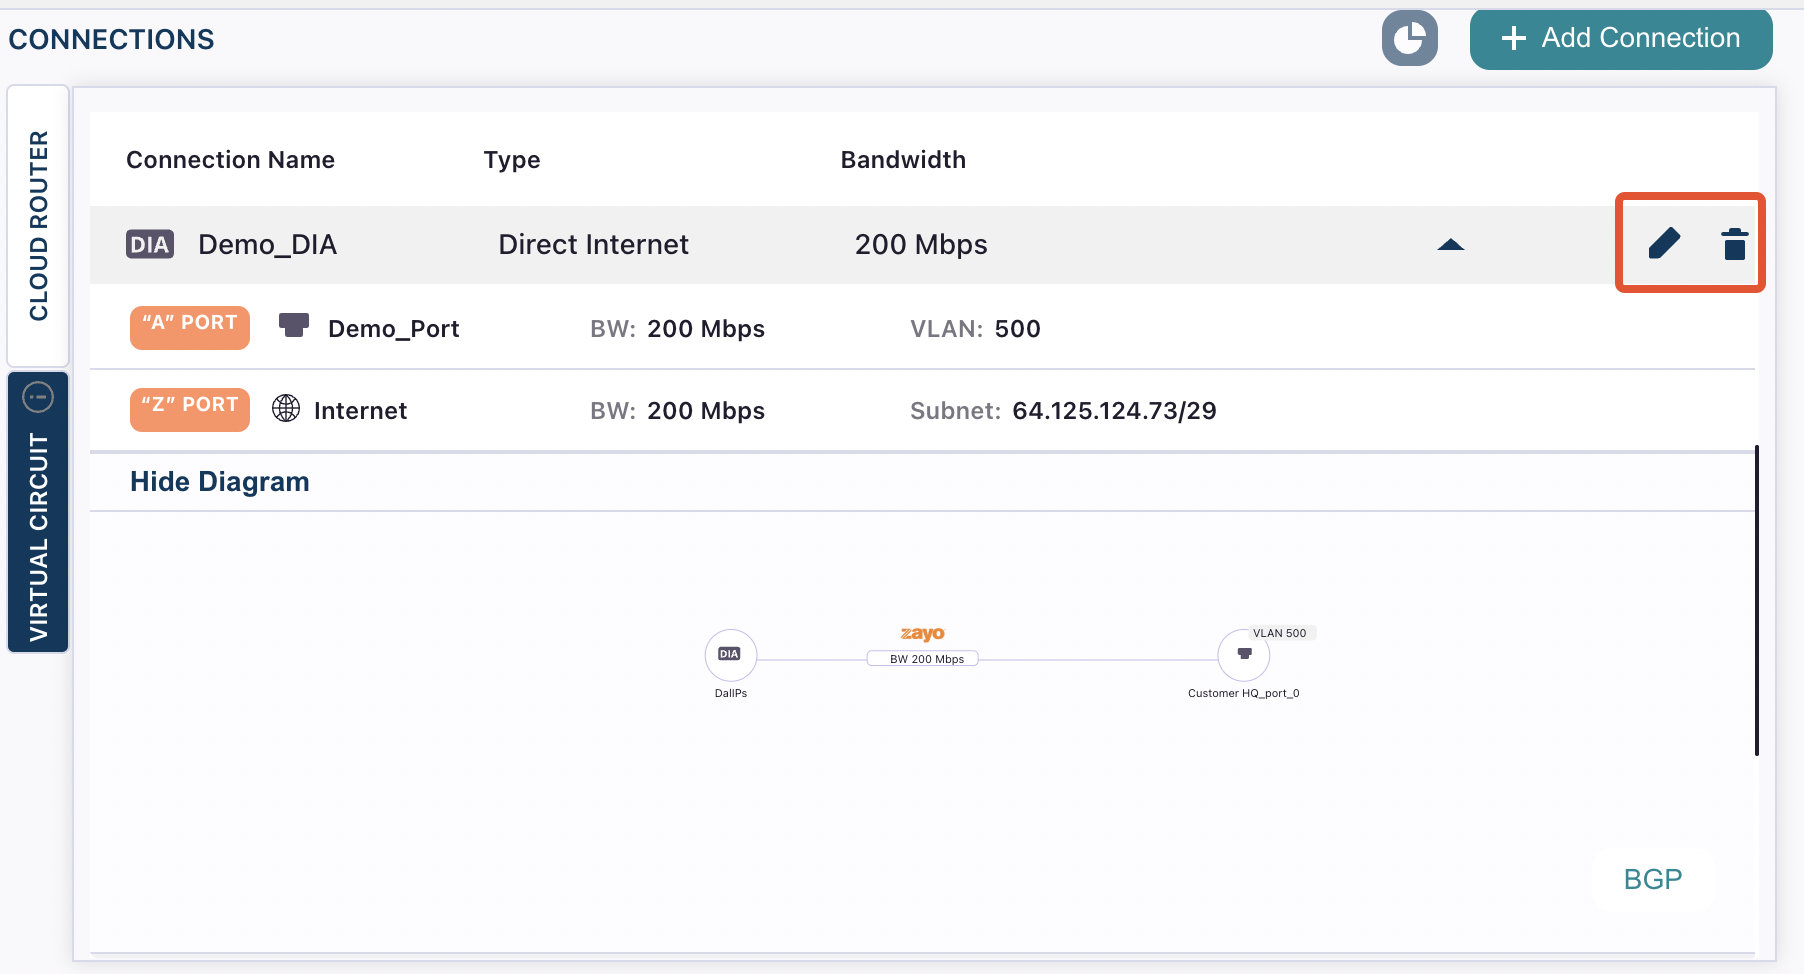Screen dimensions: 1804x974
Task: Delete Demo_DIA using the trash icon
Action: click(1734, 244)
